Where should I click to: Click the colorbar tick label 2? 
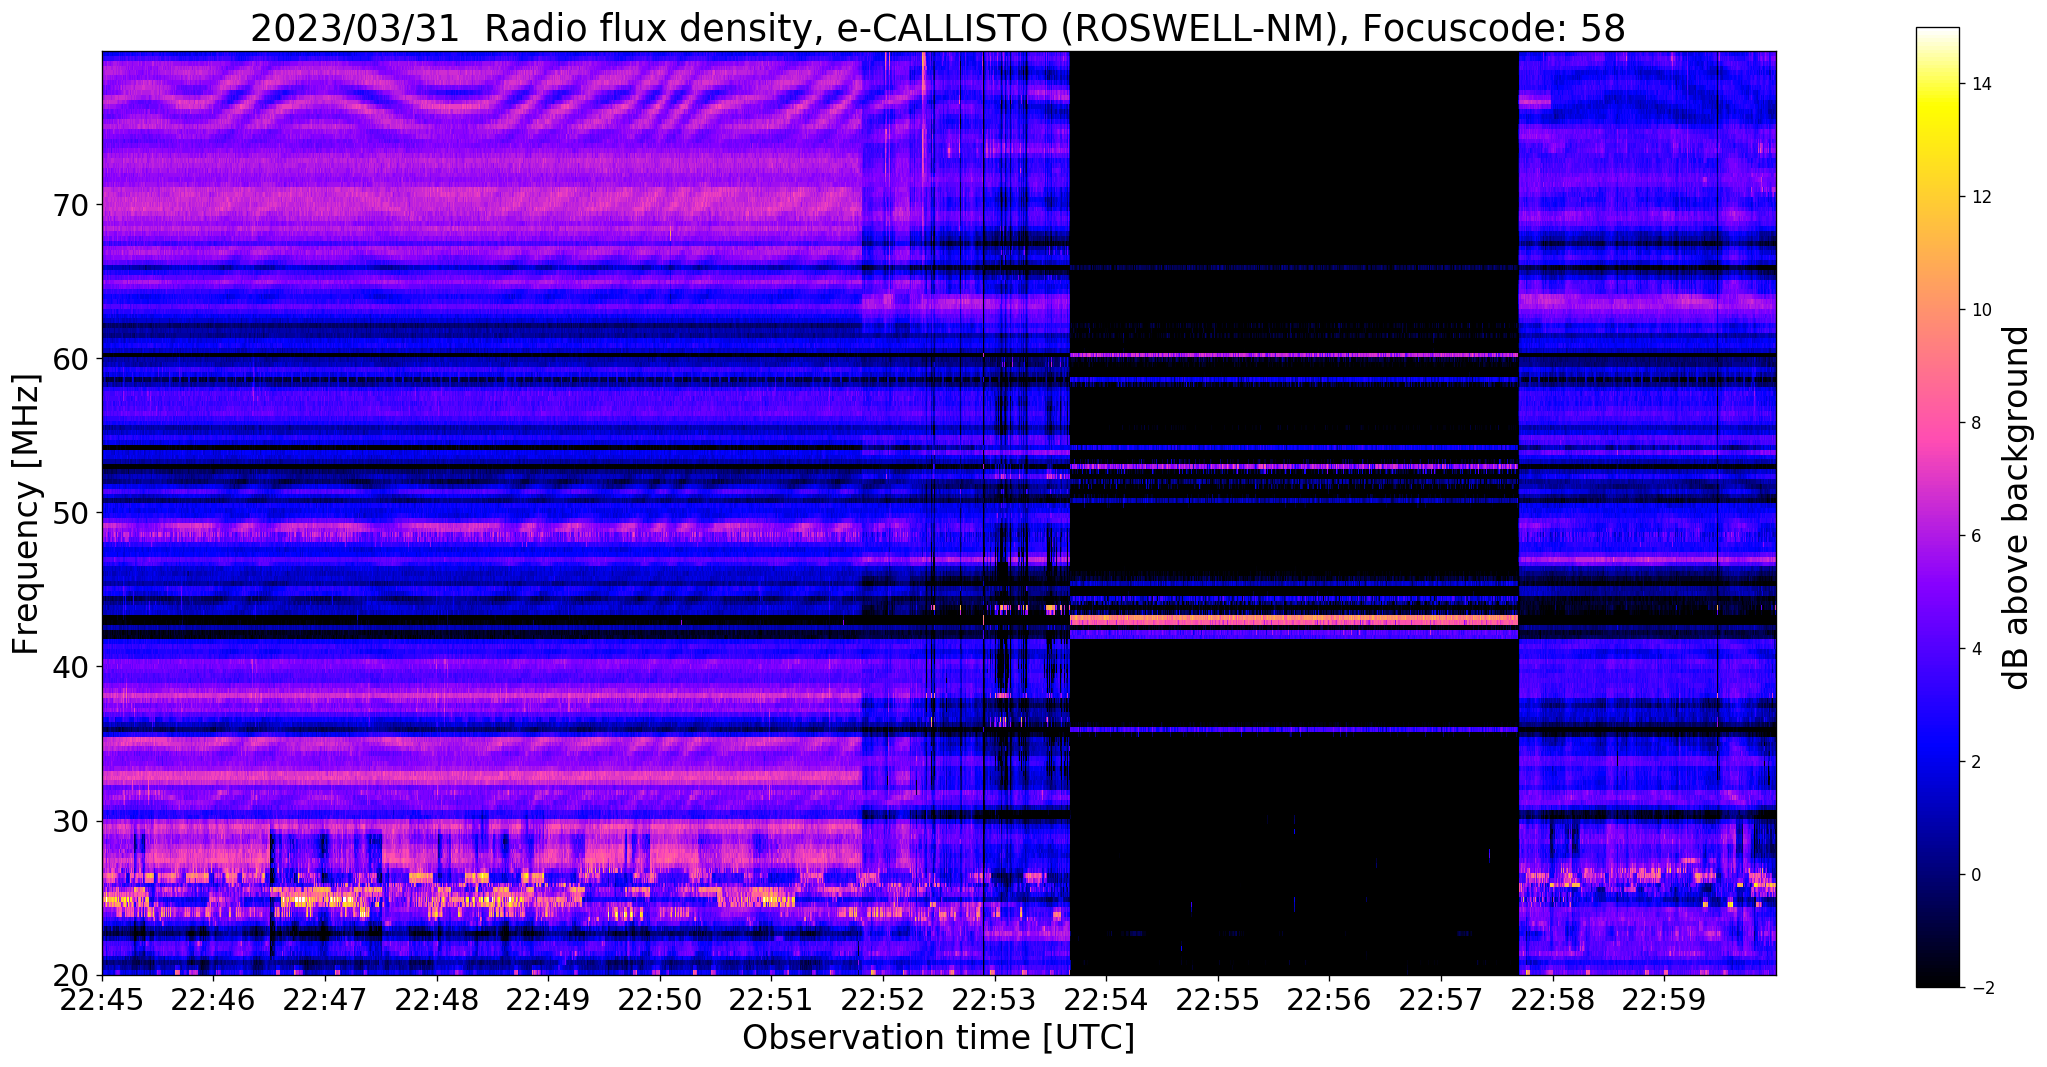pos(1974,762)
